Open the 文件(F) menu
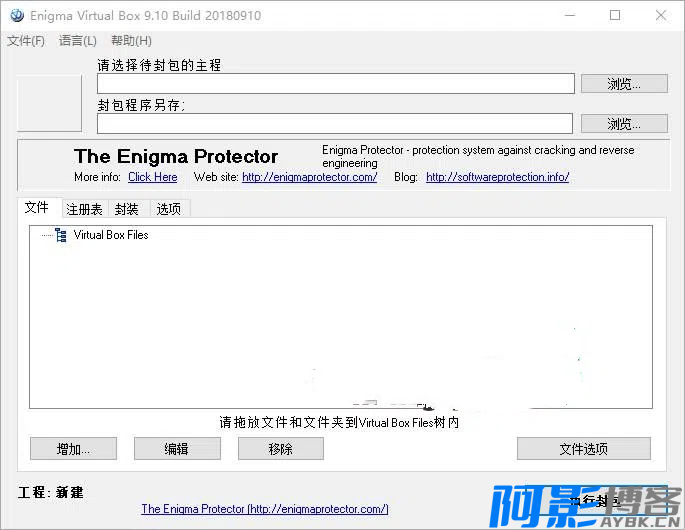The image size is (685, 530). click(x=26, y=41)
